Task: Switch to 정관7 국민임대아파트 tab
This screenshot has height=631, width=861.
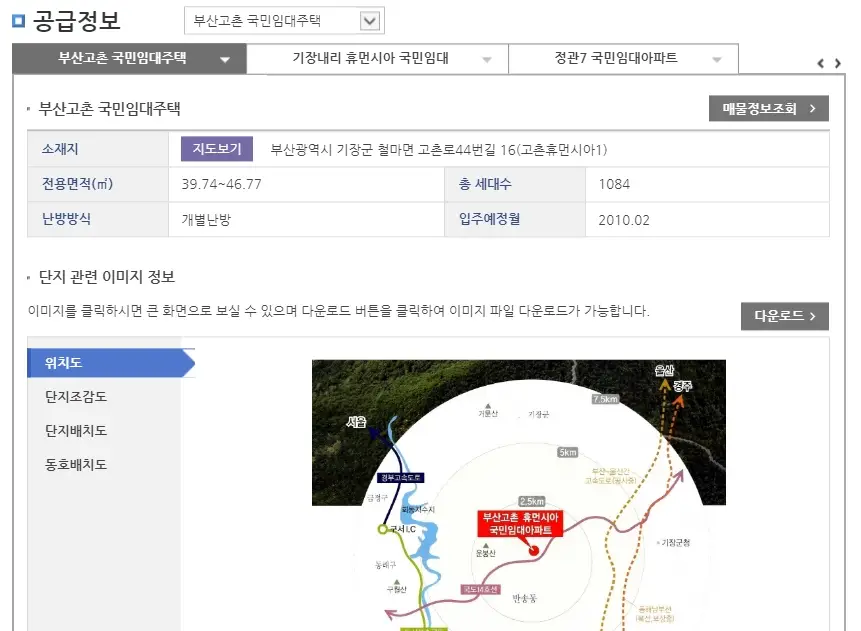Action: [x=623, y=58]
